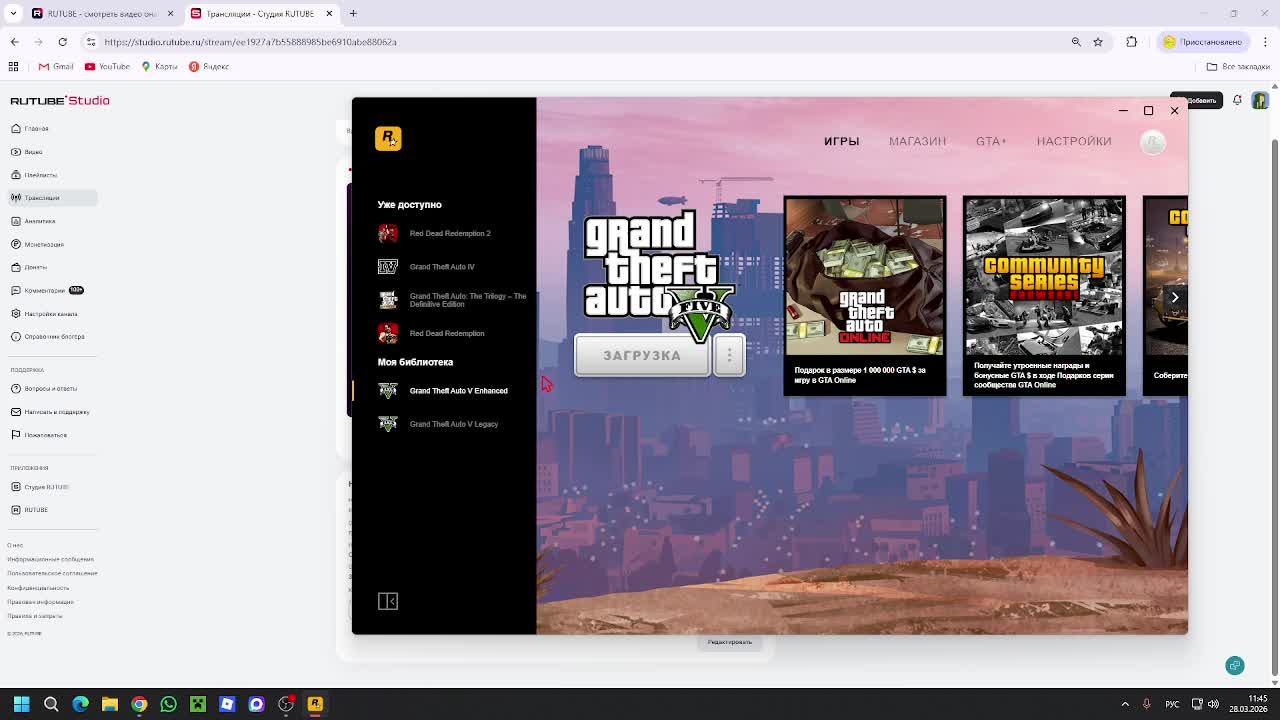1280x720 pixels.
Task: Click the ЗАГРУЗКА button
Action: [642, 356]
